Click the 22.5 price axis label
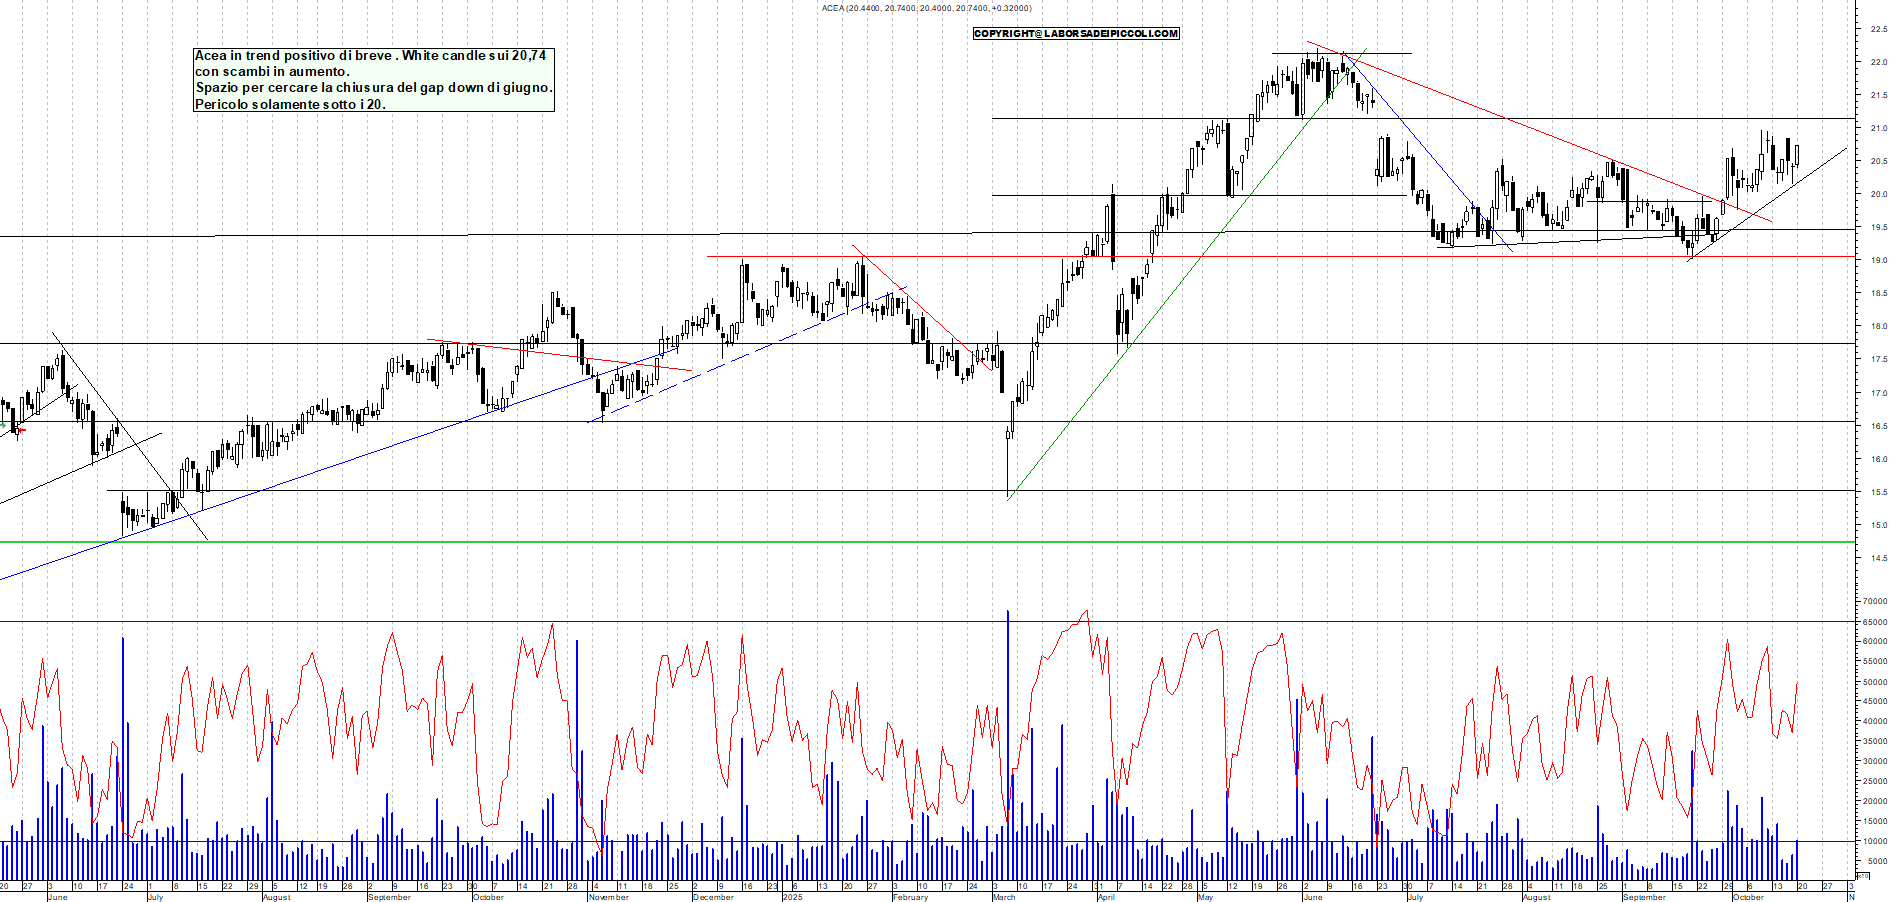Viewport: 1890px width, 902px height. click(x=1878, y=29)
